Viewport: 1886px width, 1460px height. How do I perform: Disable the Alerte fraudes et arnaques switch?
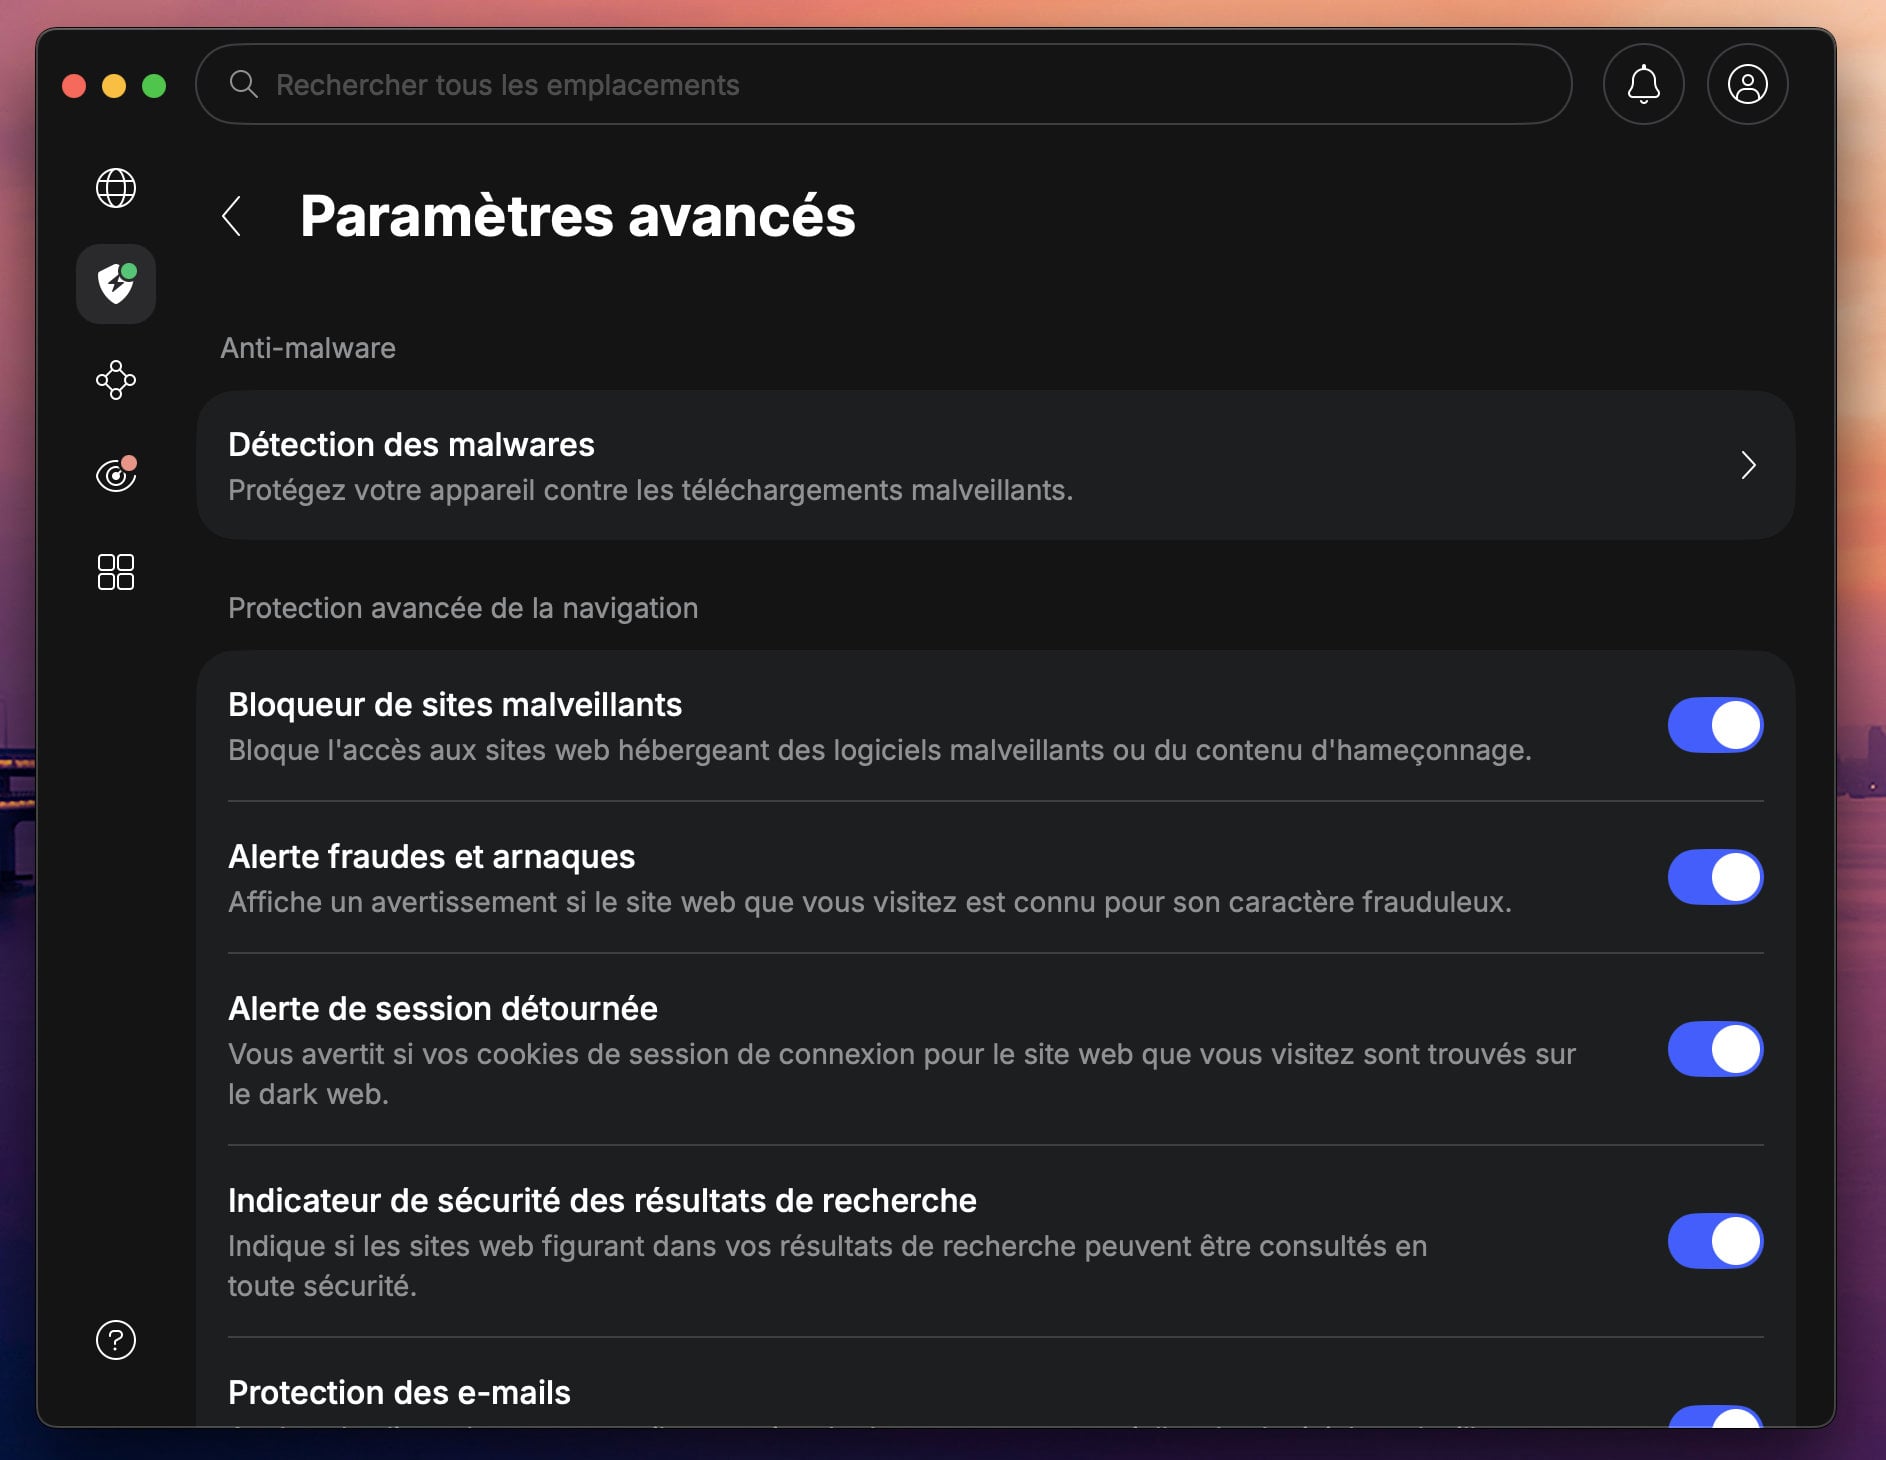[x=1715, y=877]
